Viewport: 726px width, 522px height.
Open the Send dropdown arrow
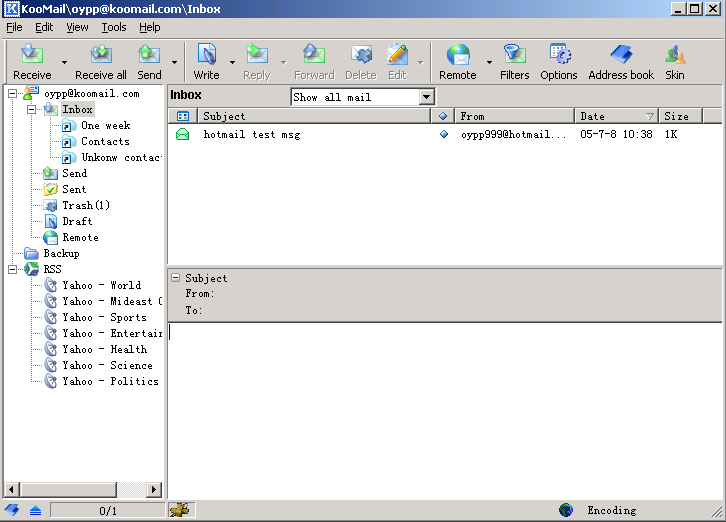pyautogui.click(x=174, y=62)
